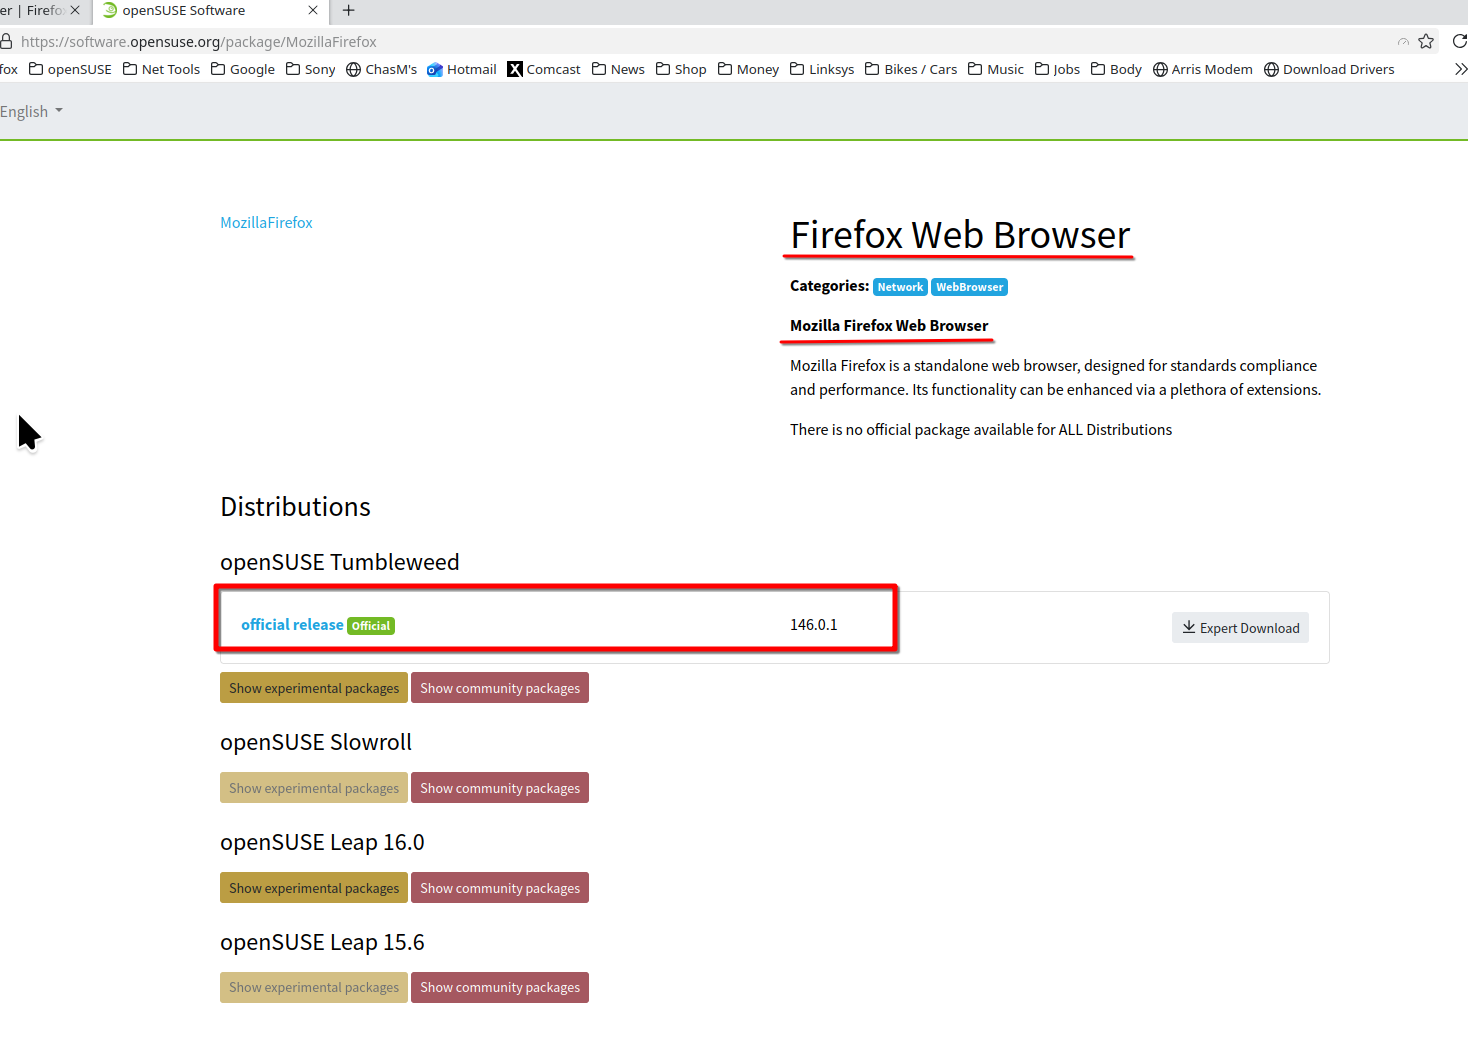Open the Google bookmarks folder

[x=243, y=69]
